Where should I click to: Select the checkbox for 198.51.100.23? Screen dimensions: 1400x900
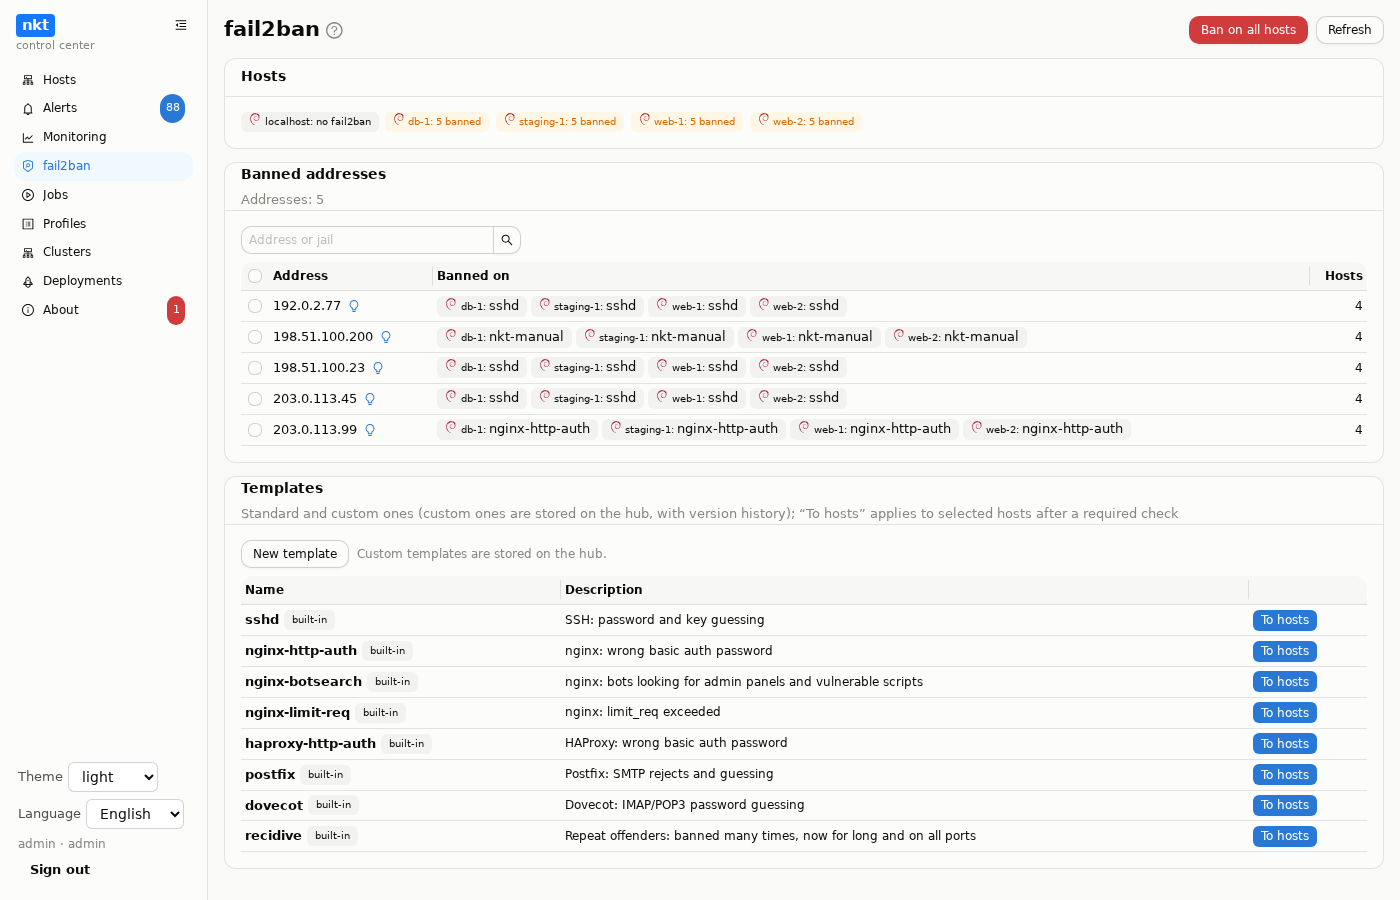255,368
